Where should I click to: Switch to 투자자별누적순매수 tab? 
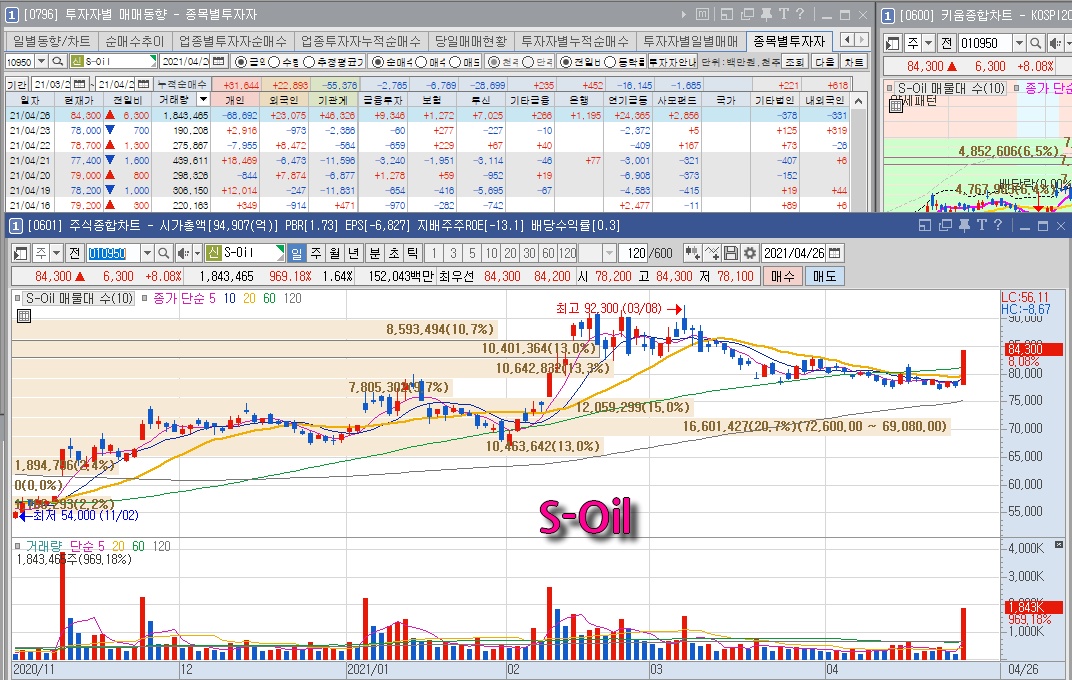(574, 42)
